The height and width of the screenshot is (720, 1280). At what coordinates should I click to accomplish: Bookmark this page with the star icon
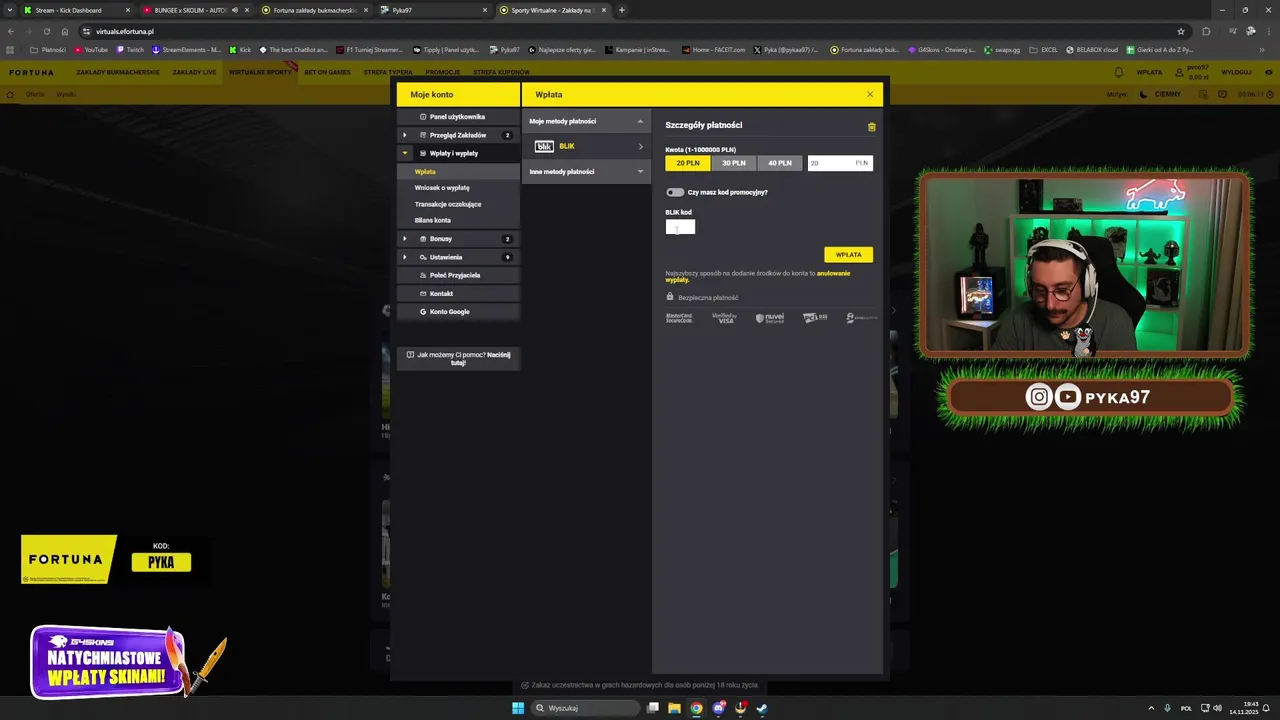coord(1181,31)
